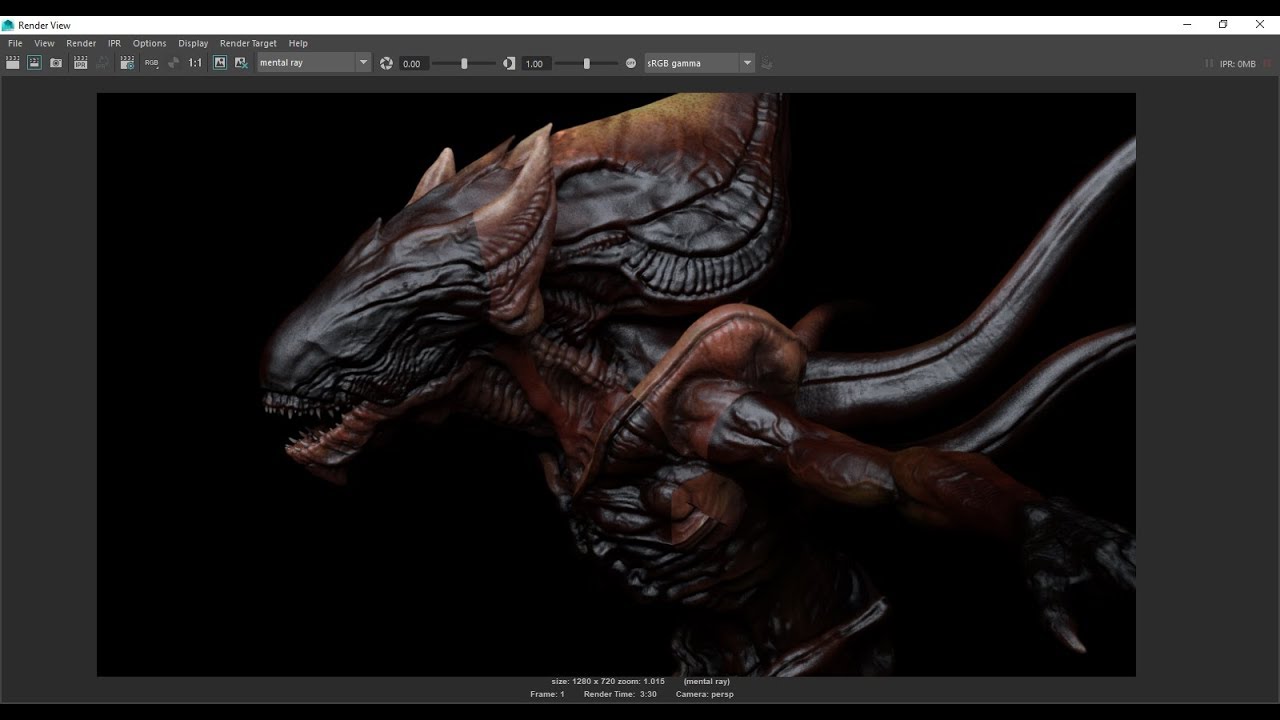The height and width of the screenshot is (720, 1280).
Task: Click the exposure value field 0.00
Action: click(413, 63)
